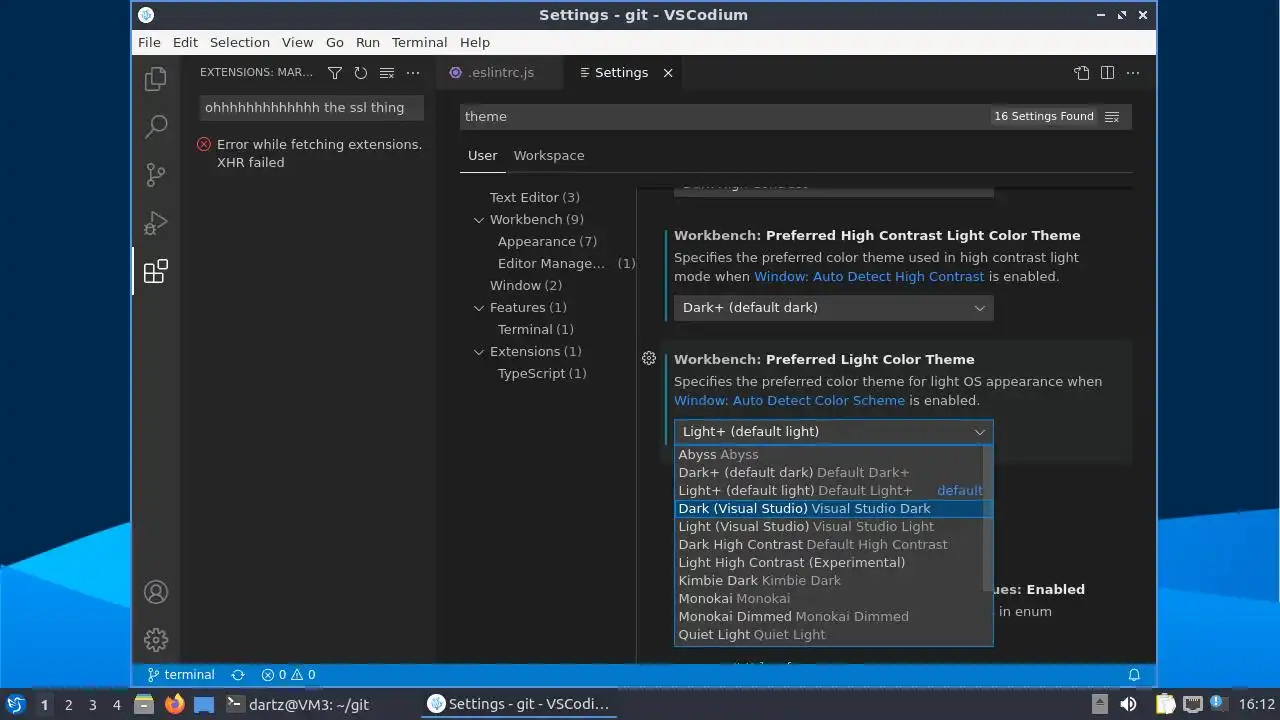Open Settings (JSON) icon in editor toolbar

pos(1082,73)
